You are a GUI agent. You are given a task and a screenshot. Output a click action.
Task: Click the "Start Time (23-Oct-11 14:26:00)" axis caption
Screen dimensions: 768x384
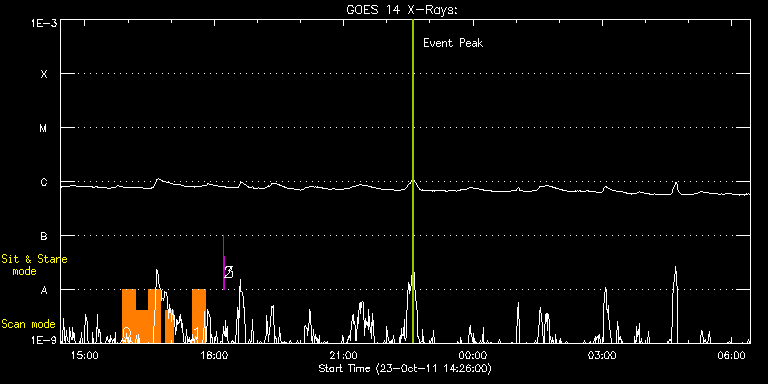click(x=405, y=368)
